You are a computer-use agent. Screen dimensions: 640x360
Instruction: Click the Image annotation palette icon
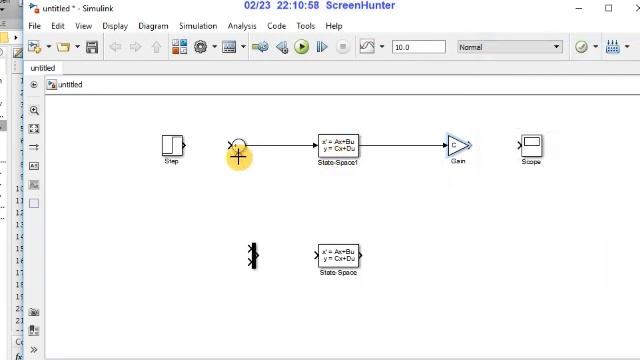click(34, 185)
